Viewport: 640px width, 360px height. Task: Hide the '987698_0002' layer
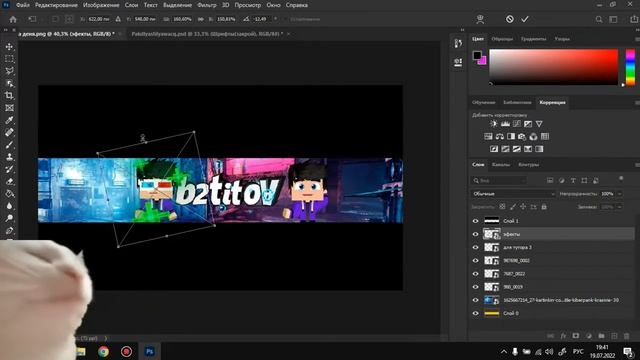click(476, 260)
